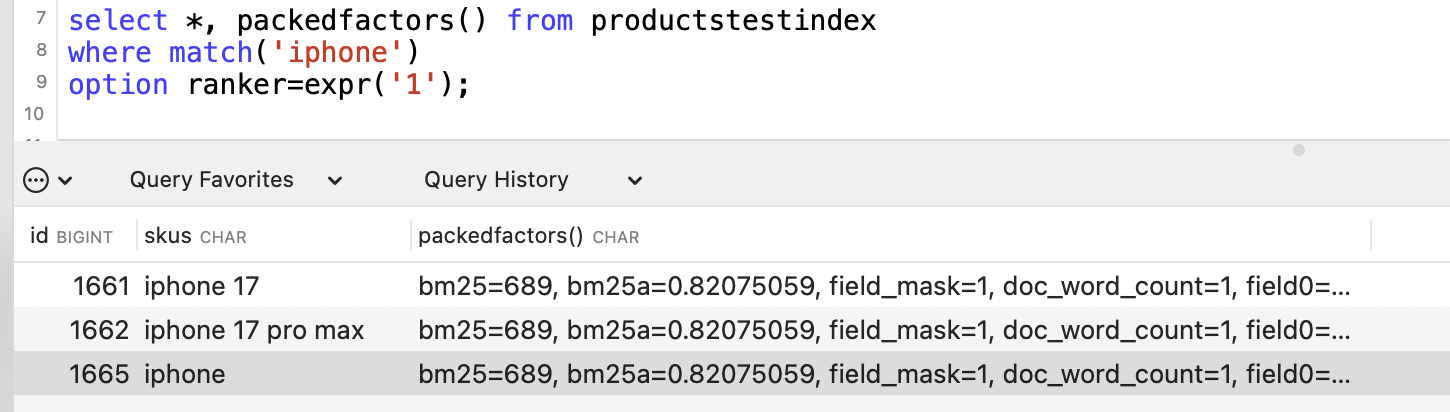This screenshot has width=1450, height=412.
Task: Click the packedfactors value in row 1662
Action: [x=884, y=330]
